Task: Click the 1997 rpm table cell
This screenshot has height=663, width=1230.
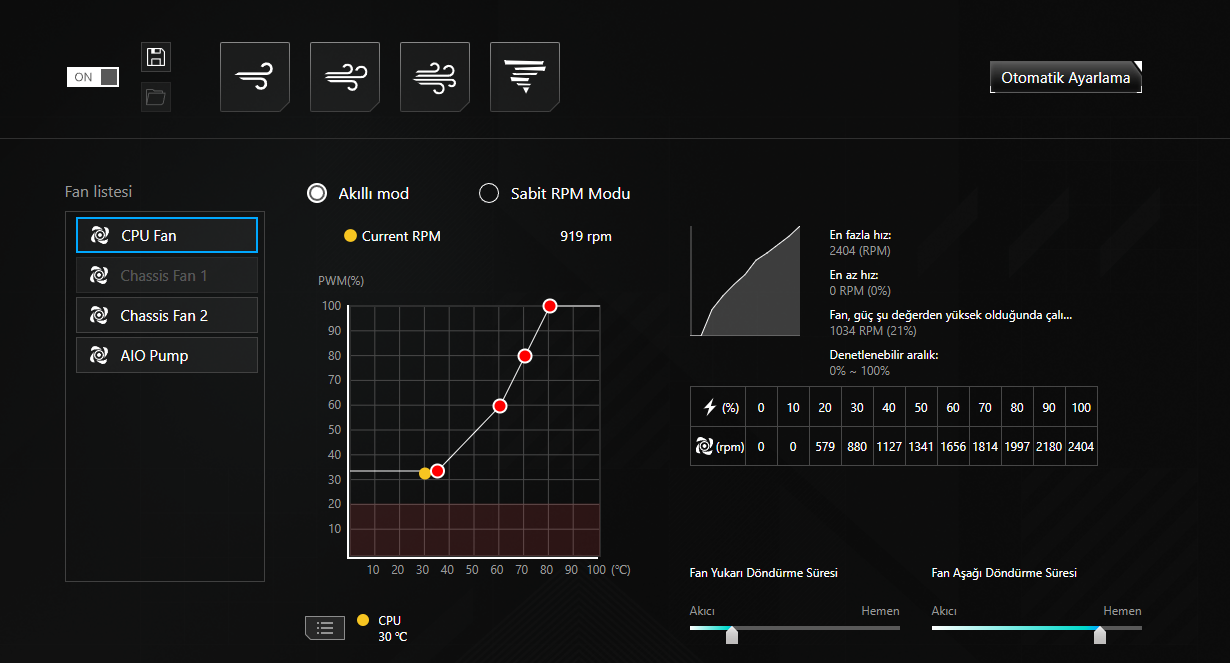Action: click(1017, 447)
